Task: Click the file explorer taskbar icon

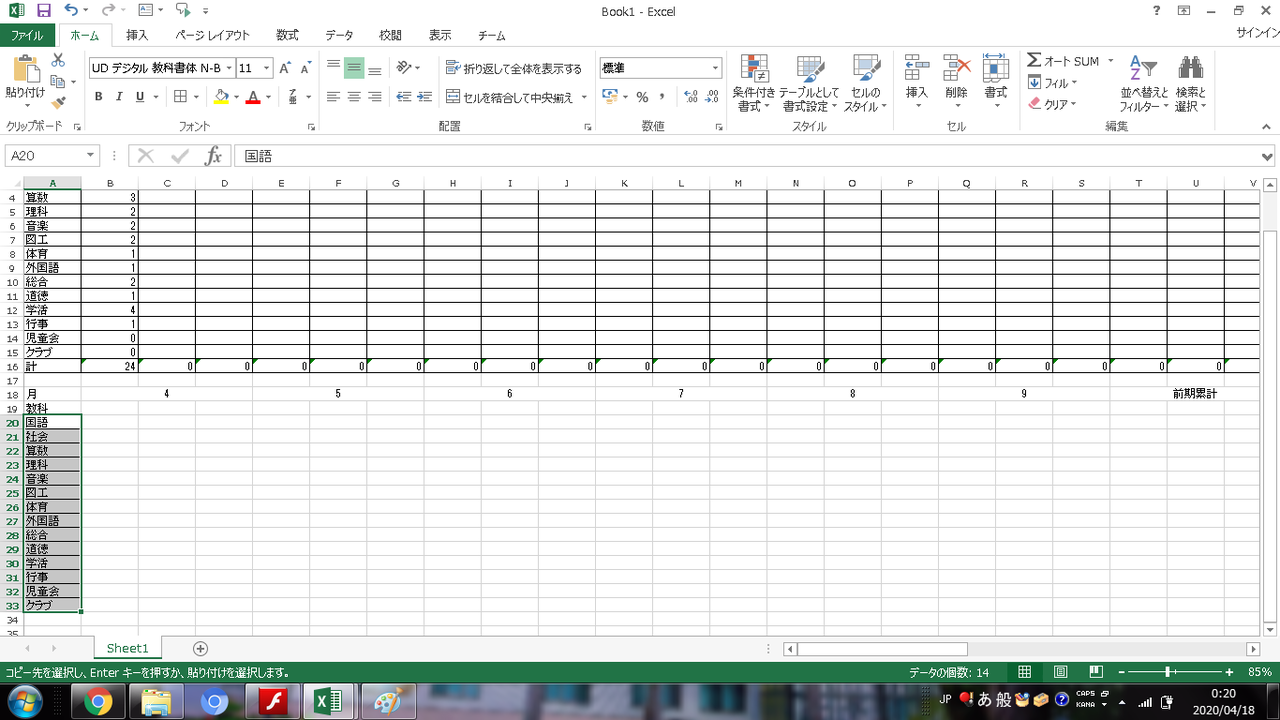Action: 156,702
